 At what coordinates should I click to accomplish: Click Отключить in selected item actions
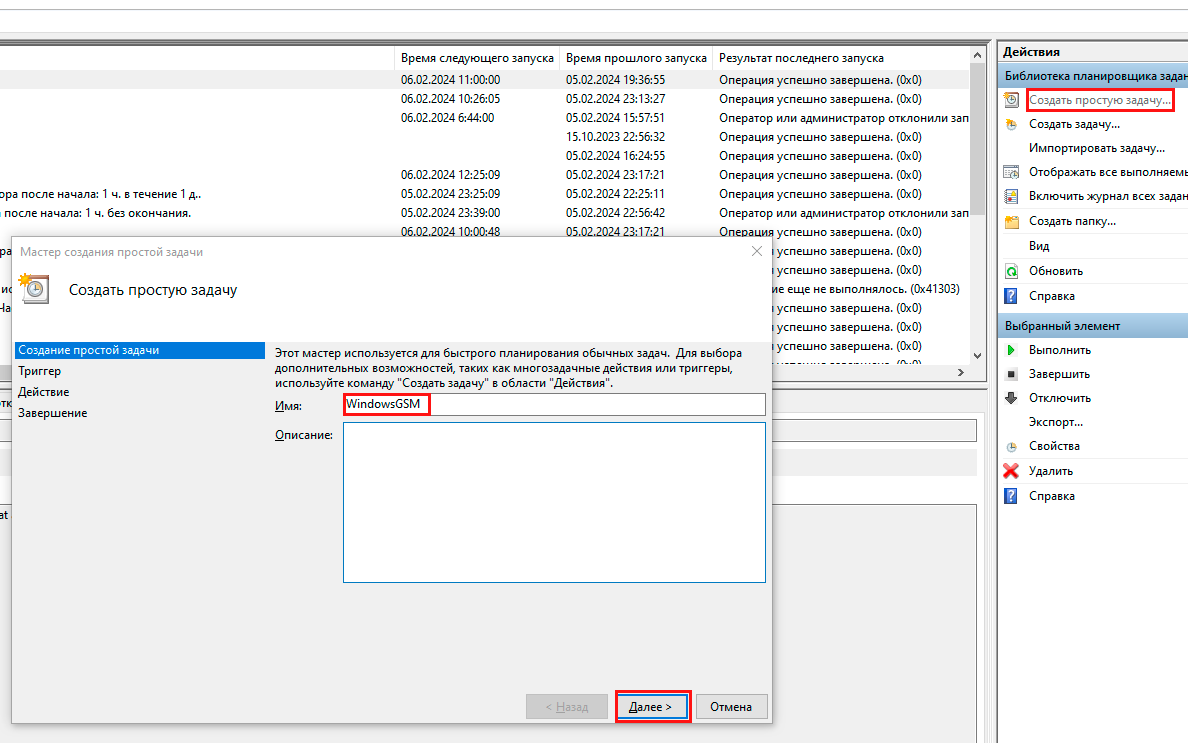[x=1059, y=398]
